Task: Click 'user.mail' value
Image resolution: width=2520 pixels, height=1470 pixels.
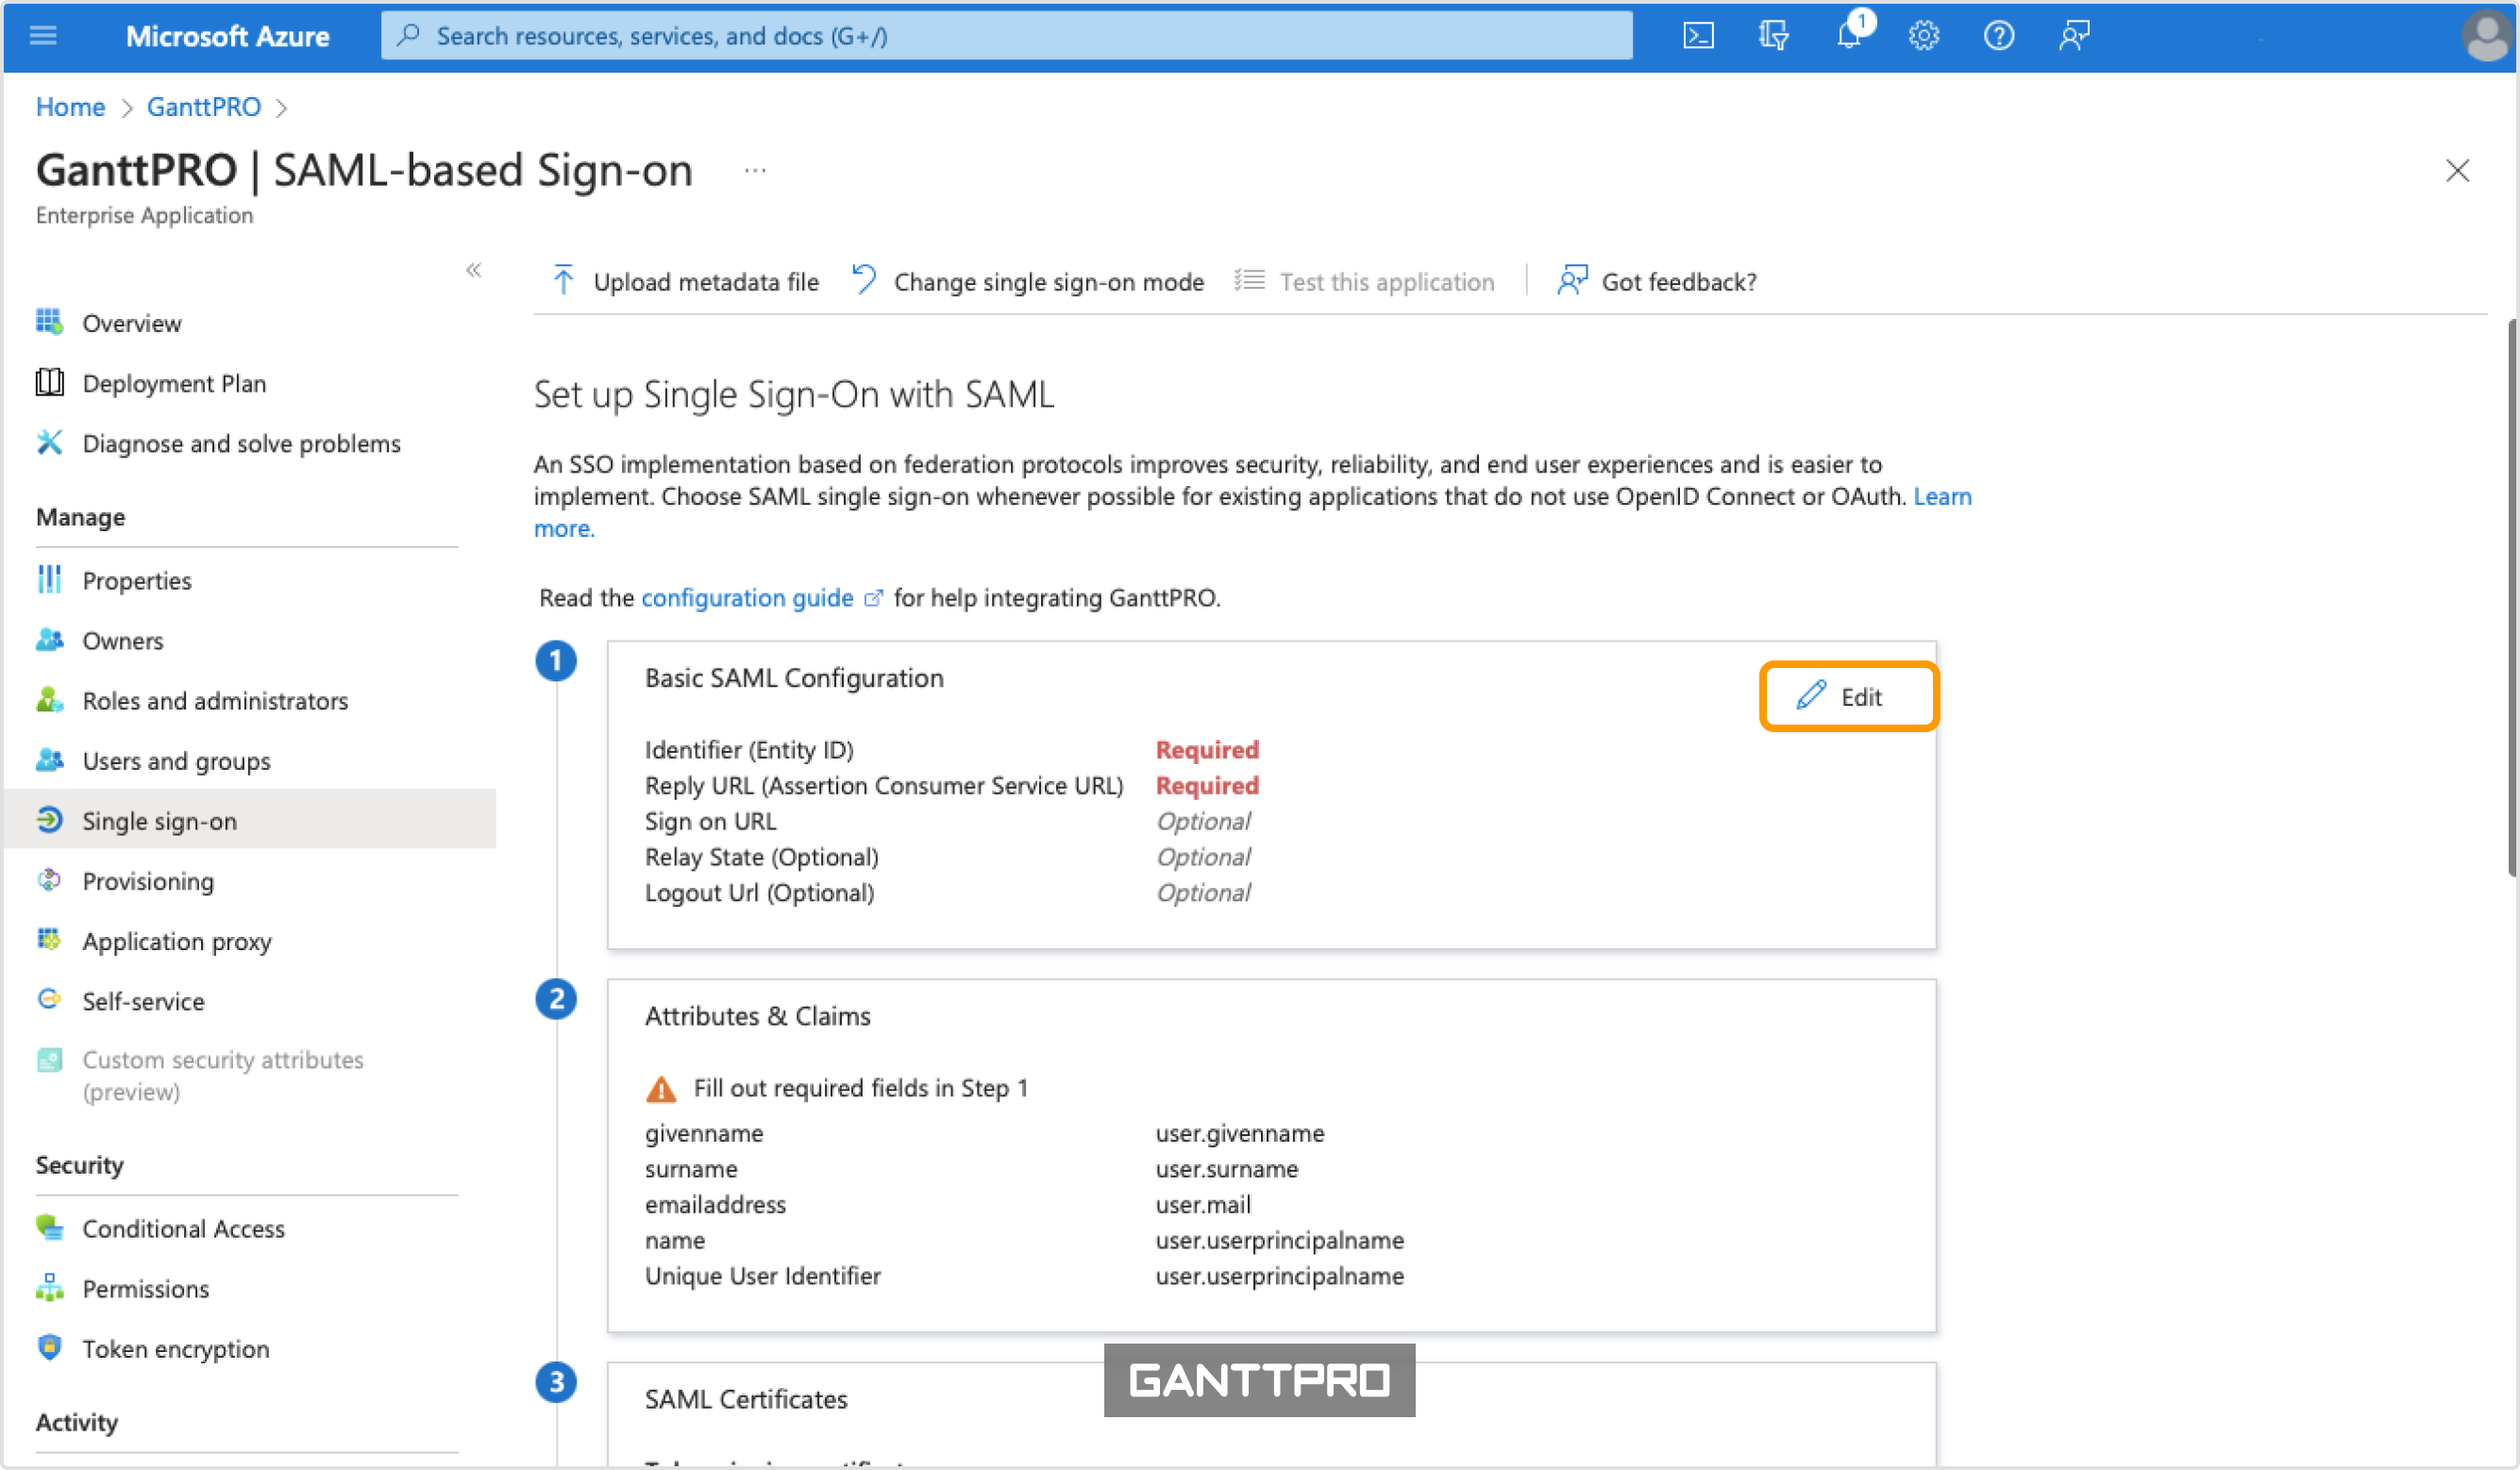Action: (x=1203, y=1205)
